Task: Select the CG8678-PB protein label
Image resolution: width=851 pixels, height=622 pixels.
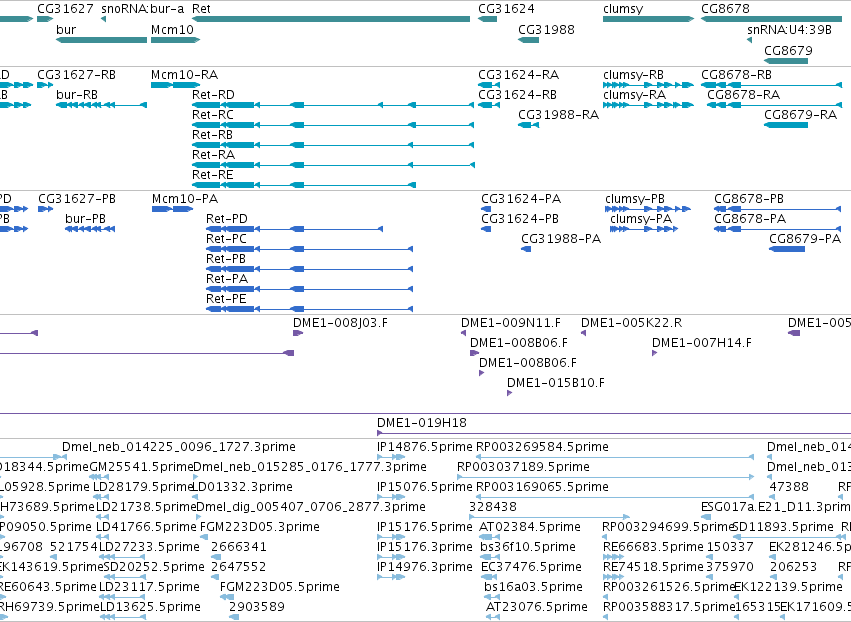Action: coord(749,199)
